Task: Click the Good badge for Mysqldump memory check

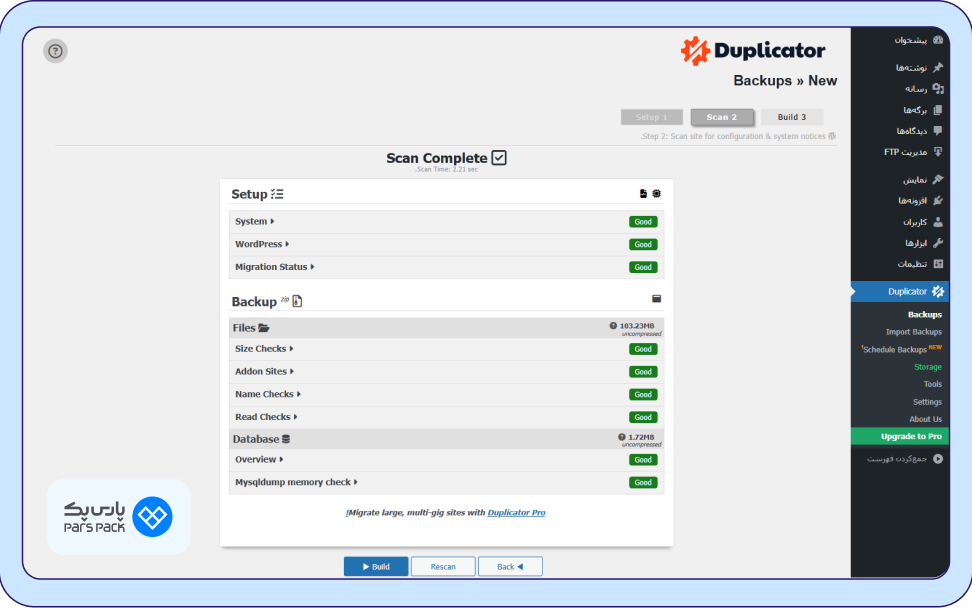Action: point(643,482)
